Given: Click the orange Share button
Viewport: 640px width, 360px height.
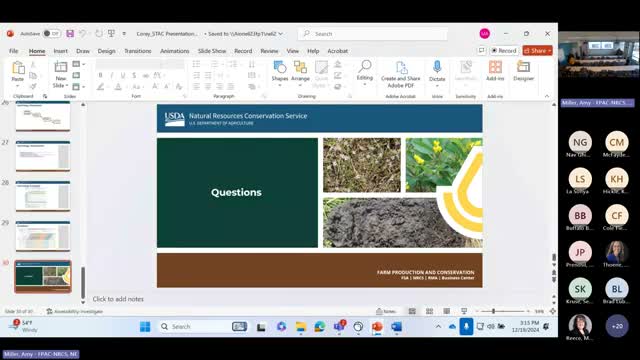Looking at the screenshot, I should [x=537, y=51].
